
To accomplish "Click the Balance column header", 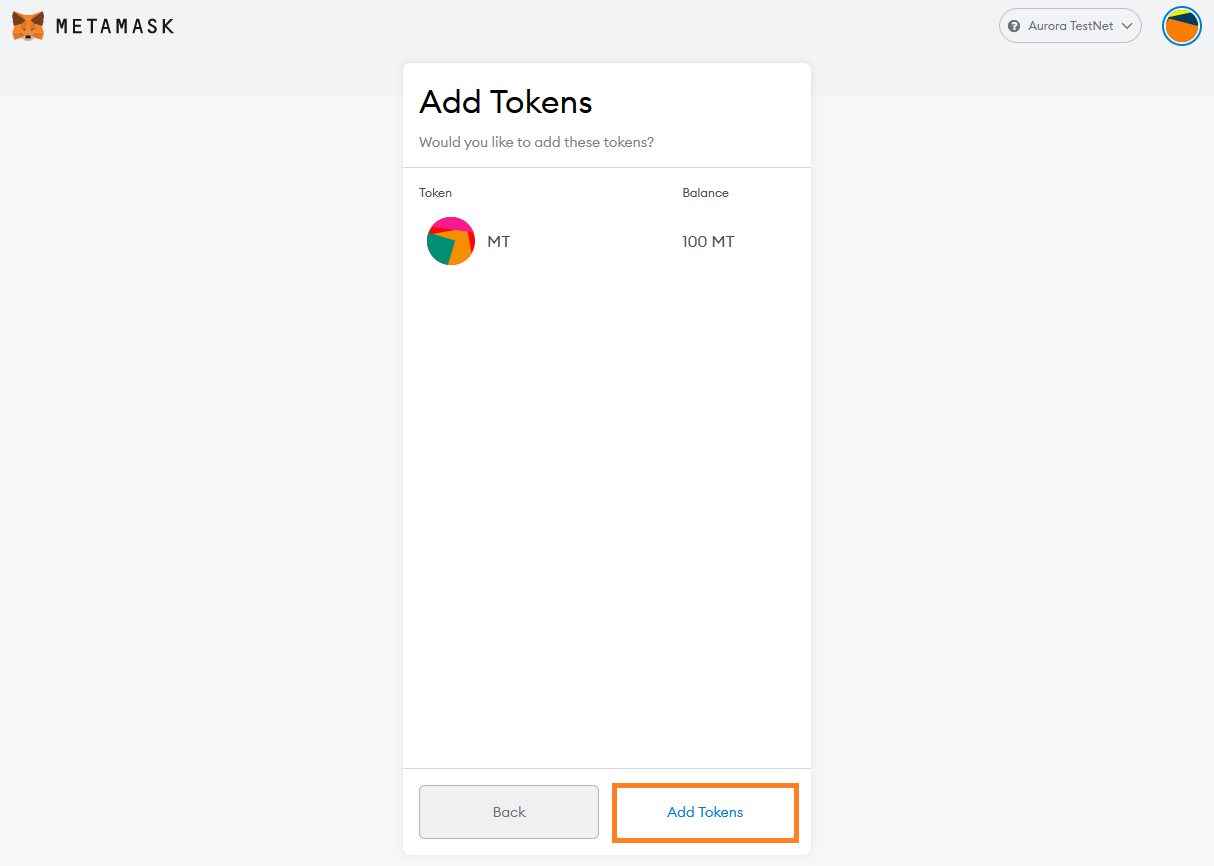I will (x=705, y=193).
